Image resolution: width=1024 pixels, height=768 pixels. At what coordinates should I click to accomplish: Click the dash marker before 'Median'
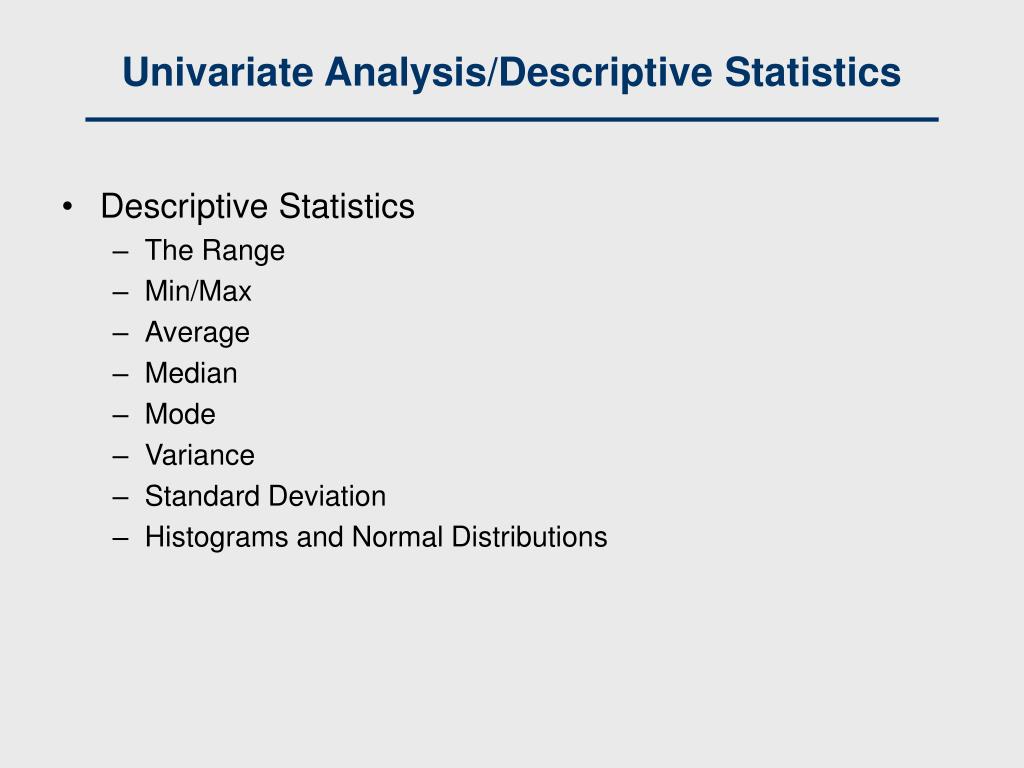(120, 375)
